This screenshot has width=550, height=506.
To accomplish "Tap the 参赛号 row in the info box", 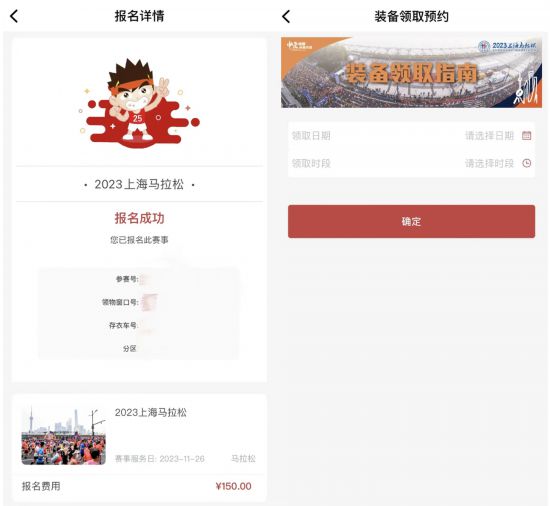I will (x=137, y=279).
